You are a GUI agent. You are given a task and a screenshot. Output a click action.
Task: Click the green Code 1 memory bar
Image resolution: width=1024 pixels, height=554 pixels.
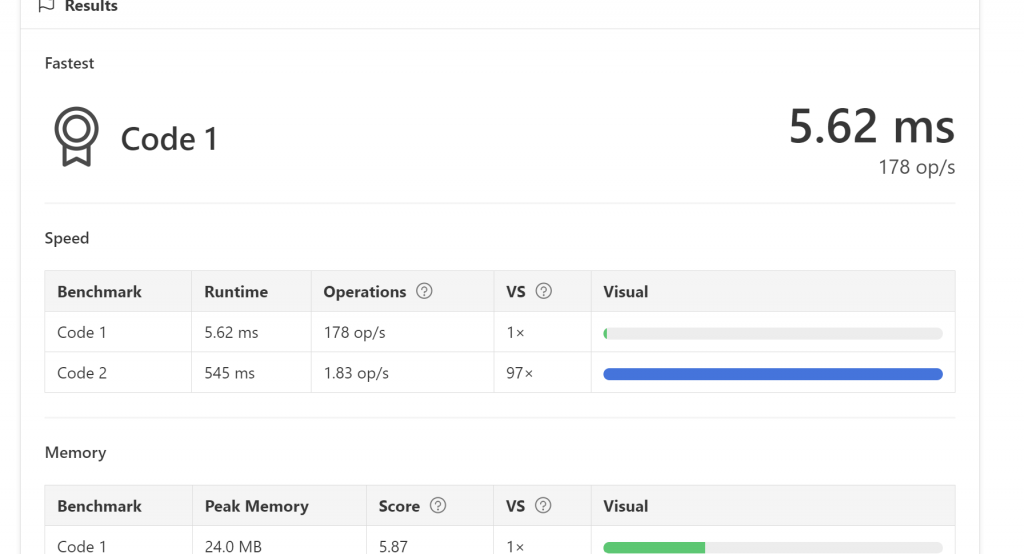pyautogui.click(x=654, y=547)
